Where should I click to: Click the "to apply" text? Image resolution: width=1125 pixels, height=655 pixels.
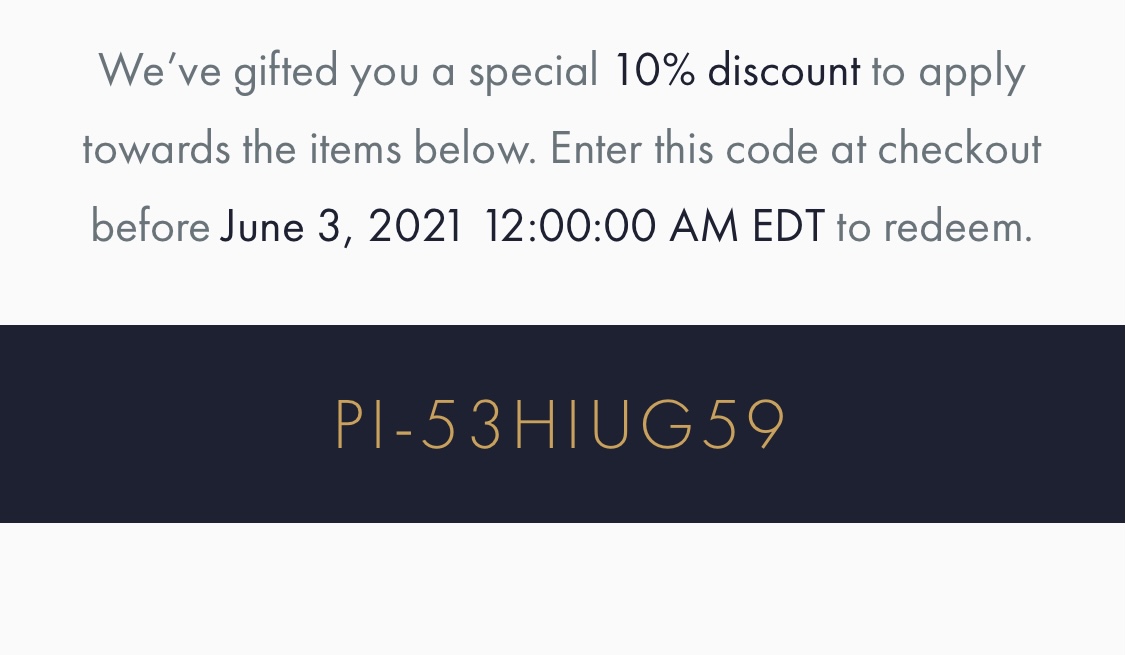[948, 72]
